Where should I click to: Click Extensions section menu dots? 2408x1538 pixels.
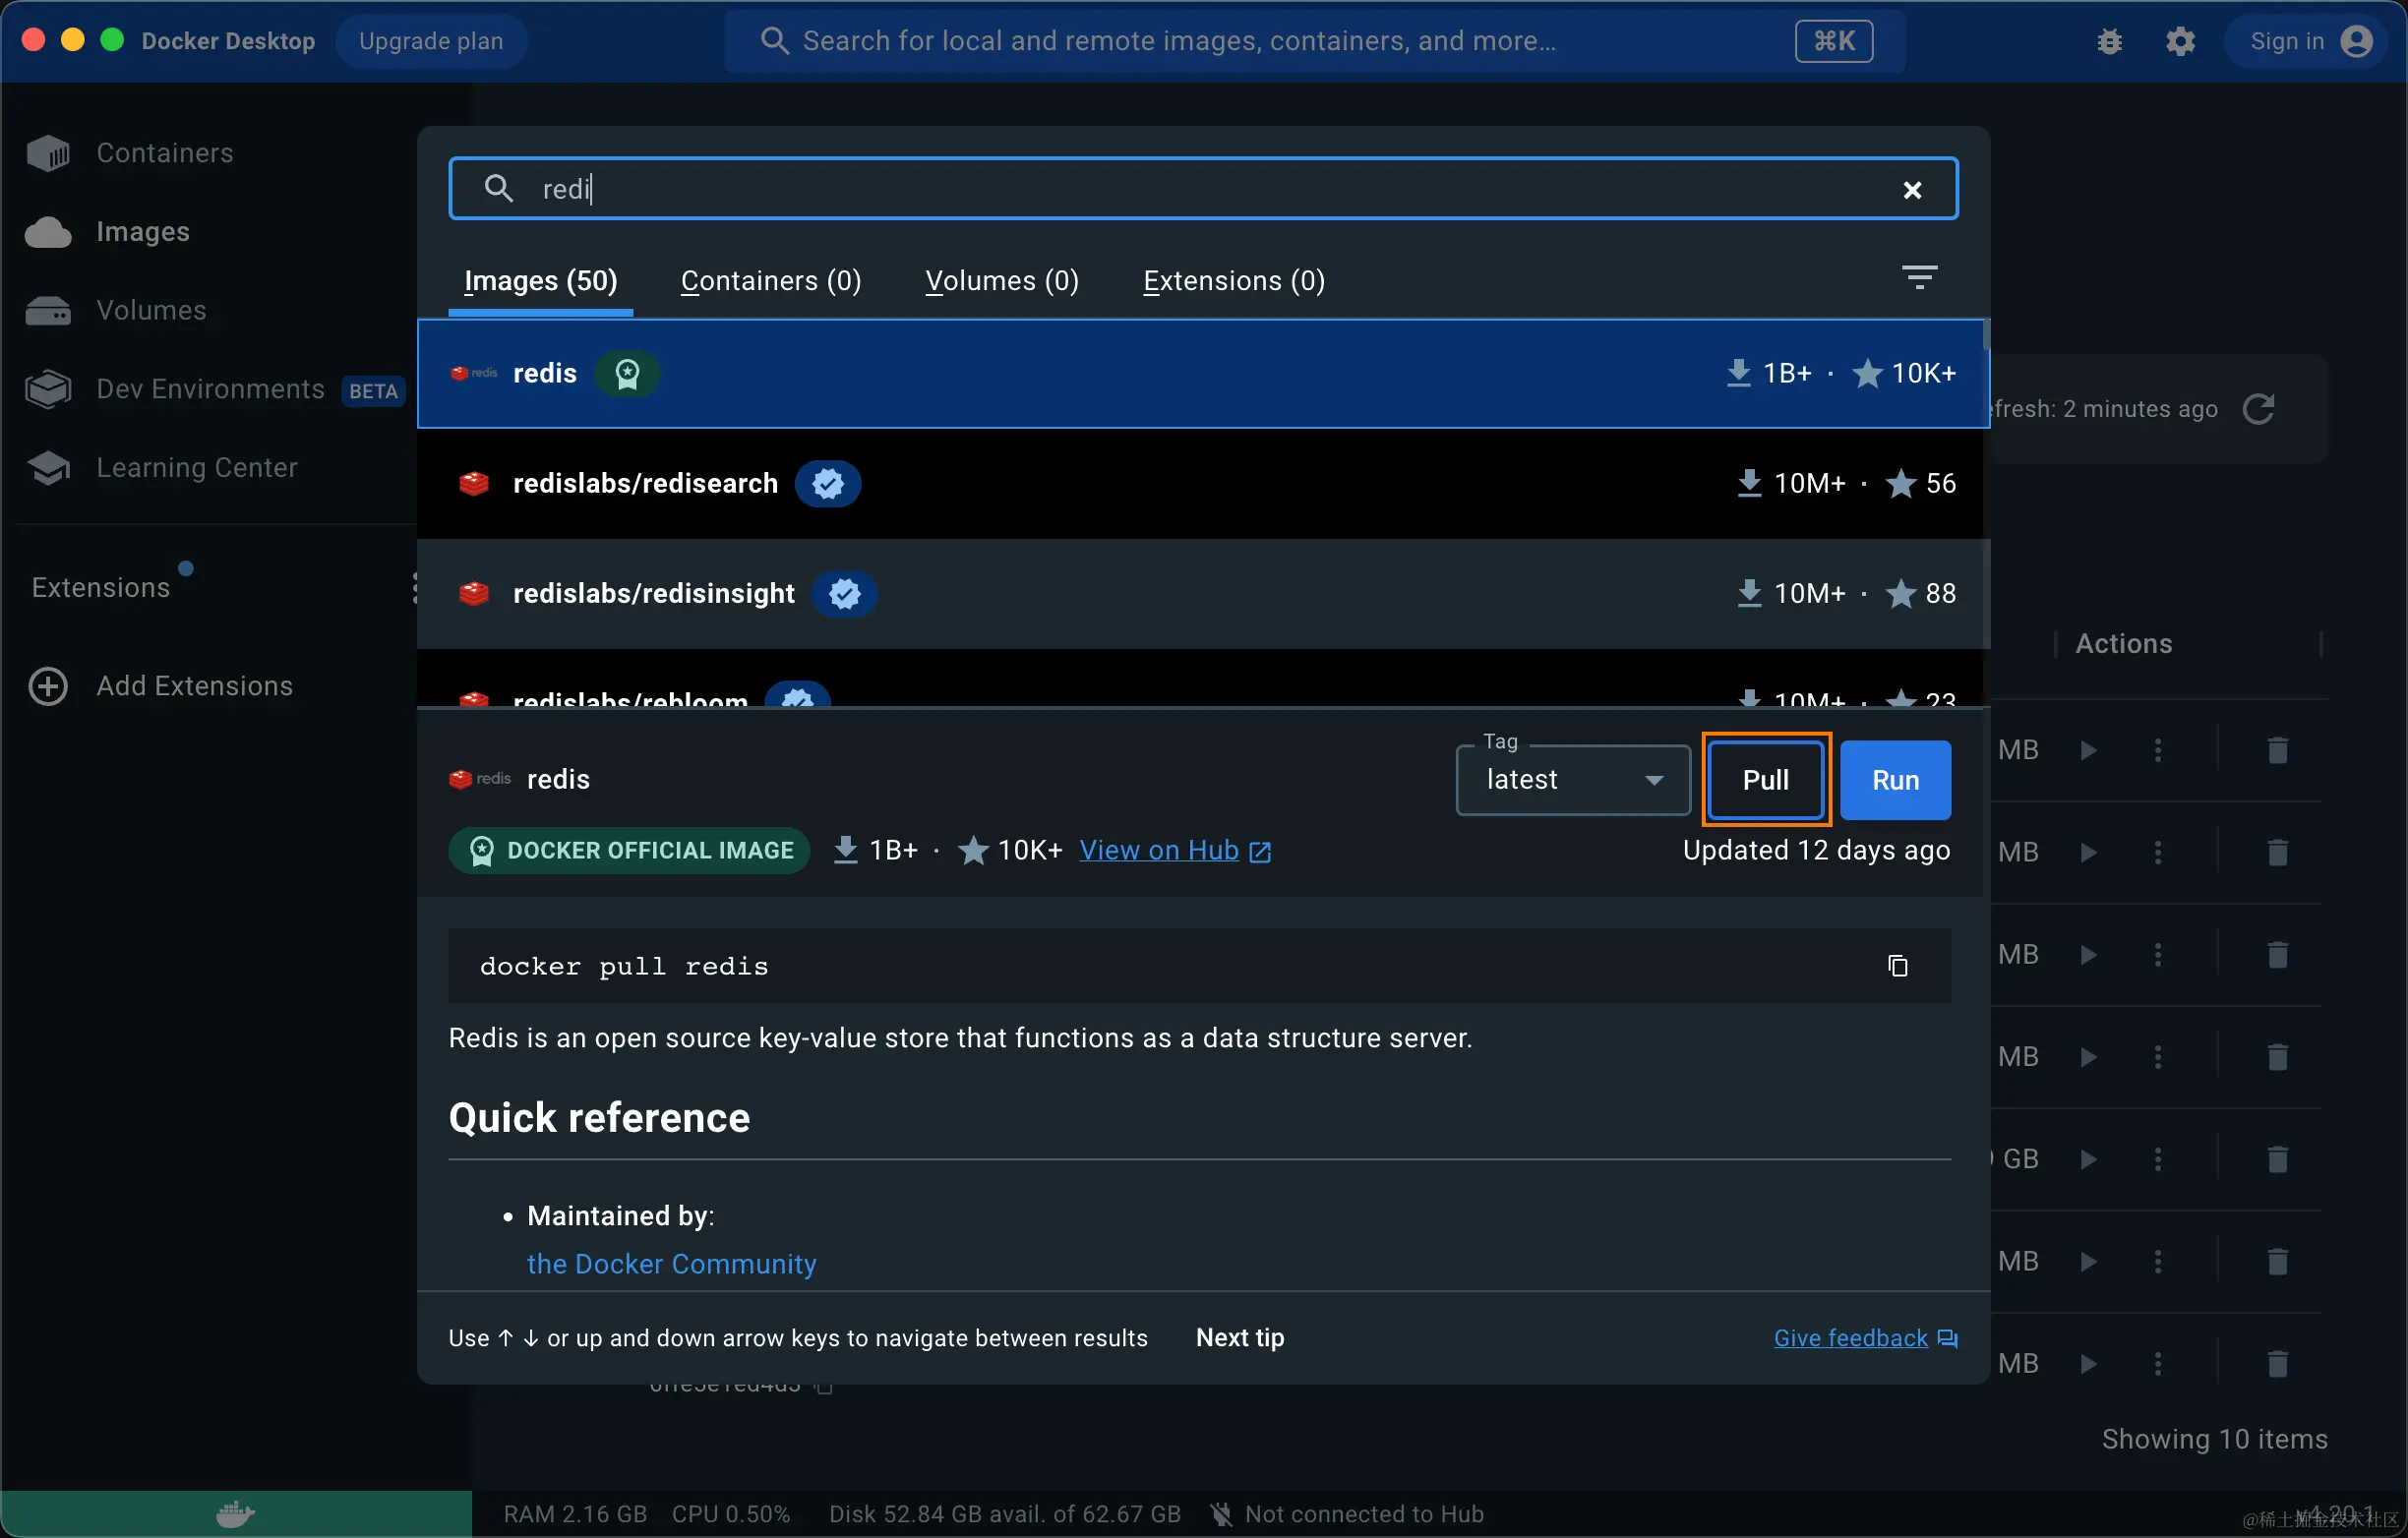tap(414, 589)
